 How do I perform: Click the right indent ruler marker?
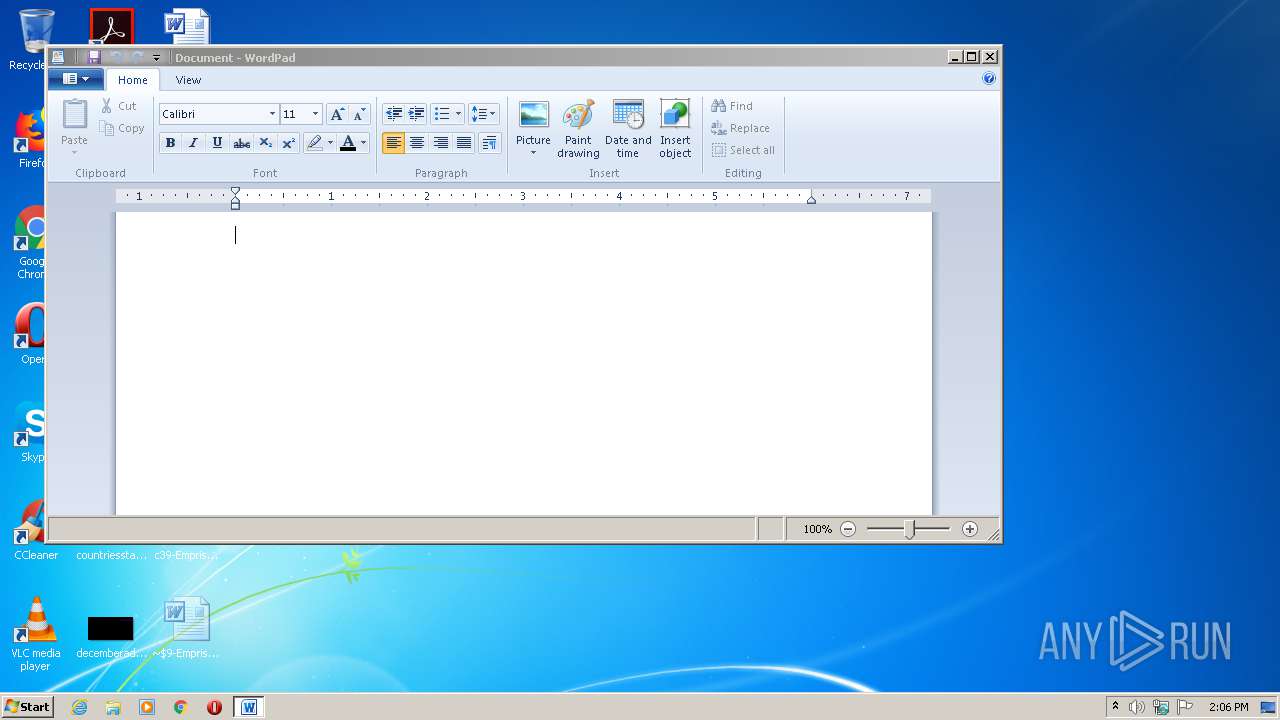point(811,200)
